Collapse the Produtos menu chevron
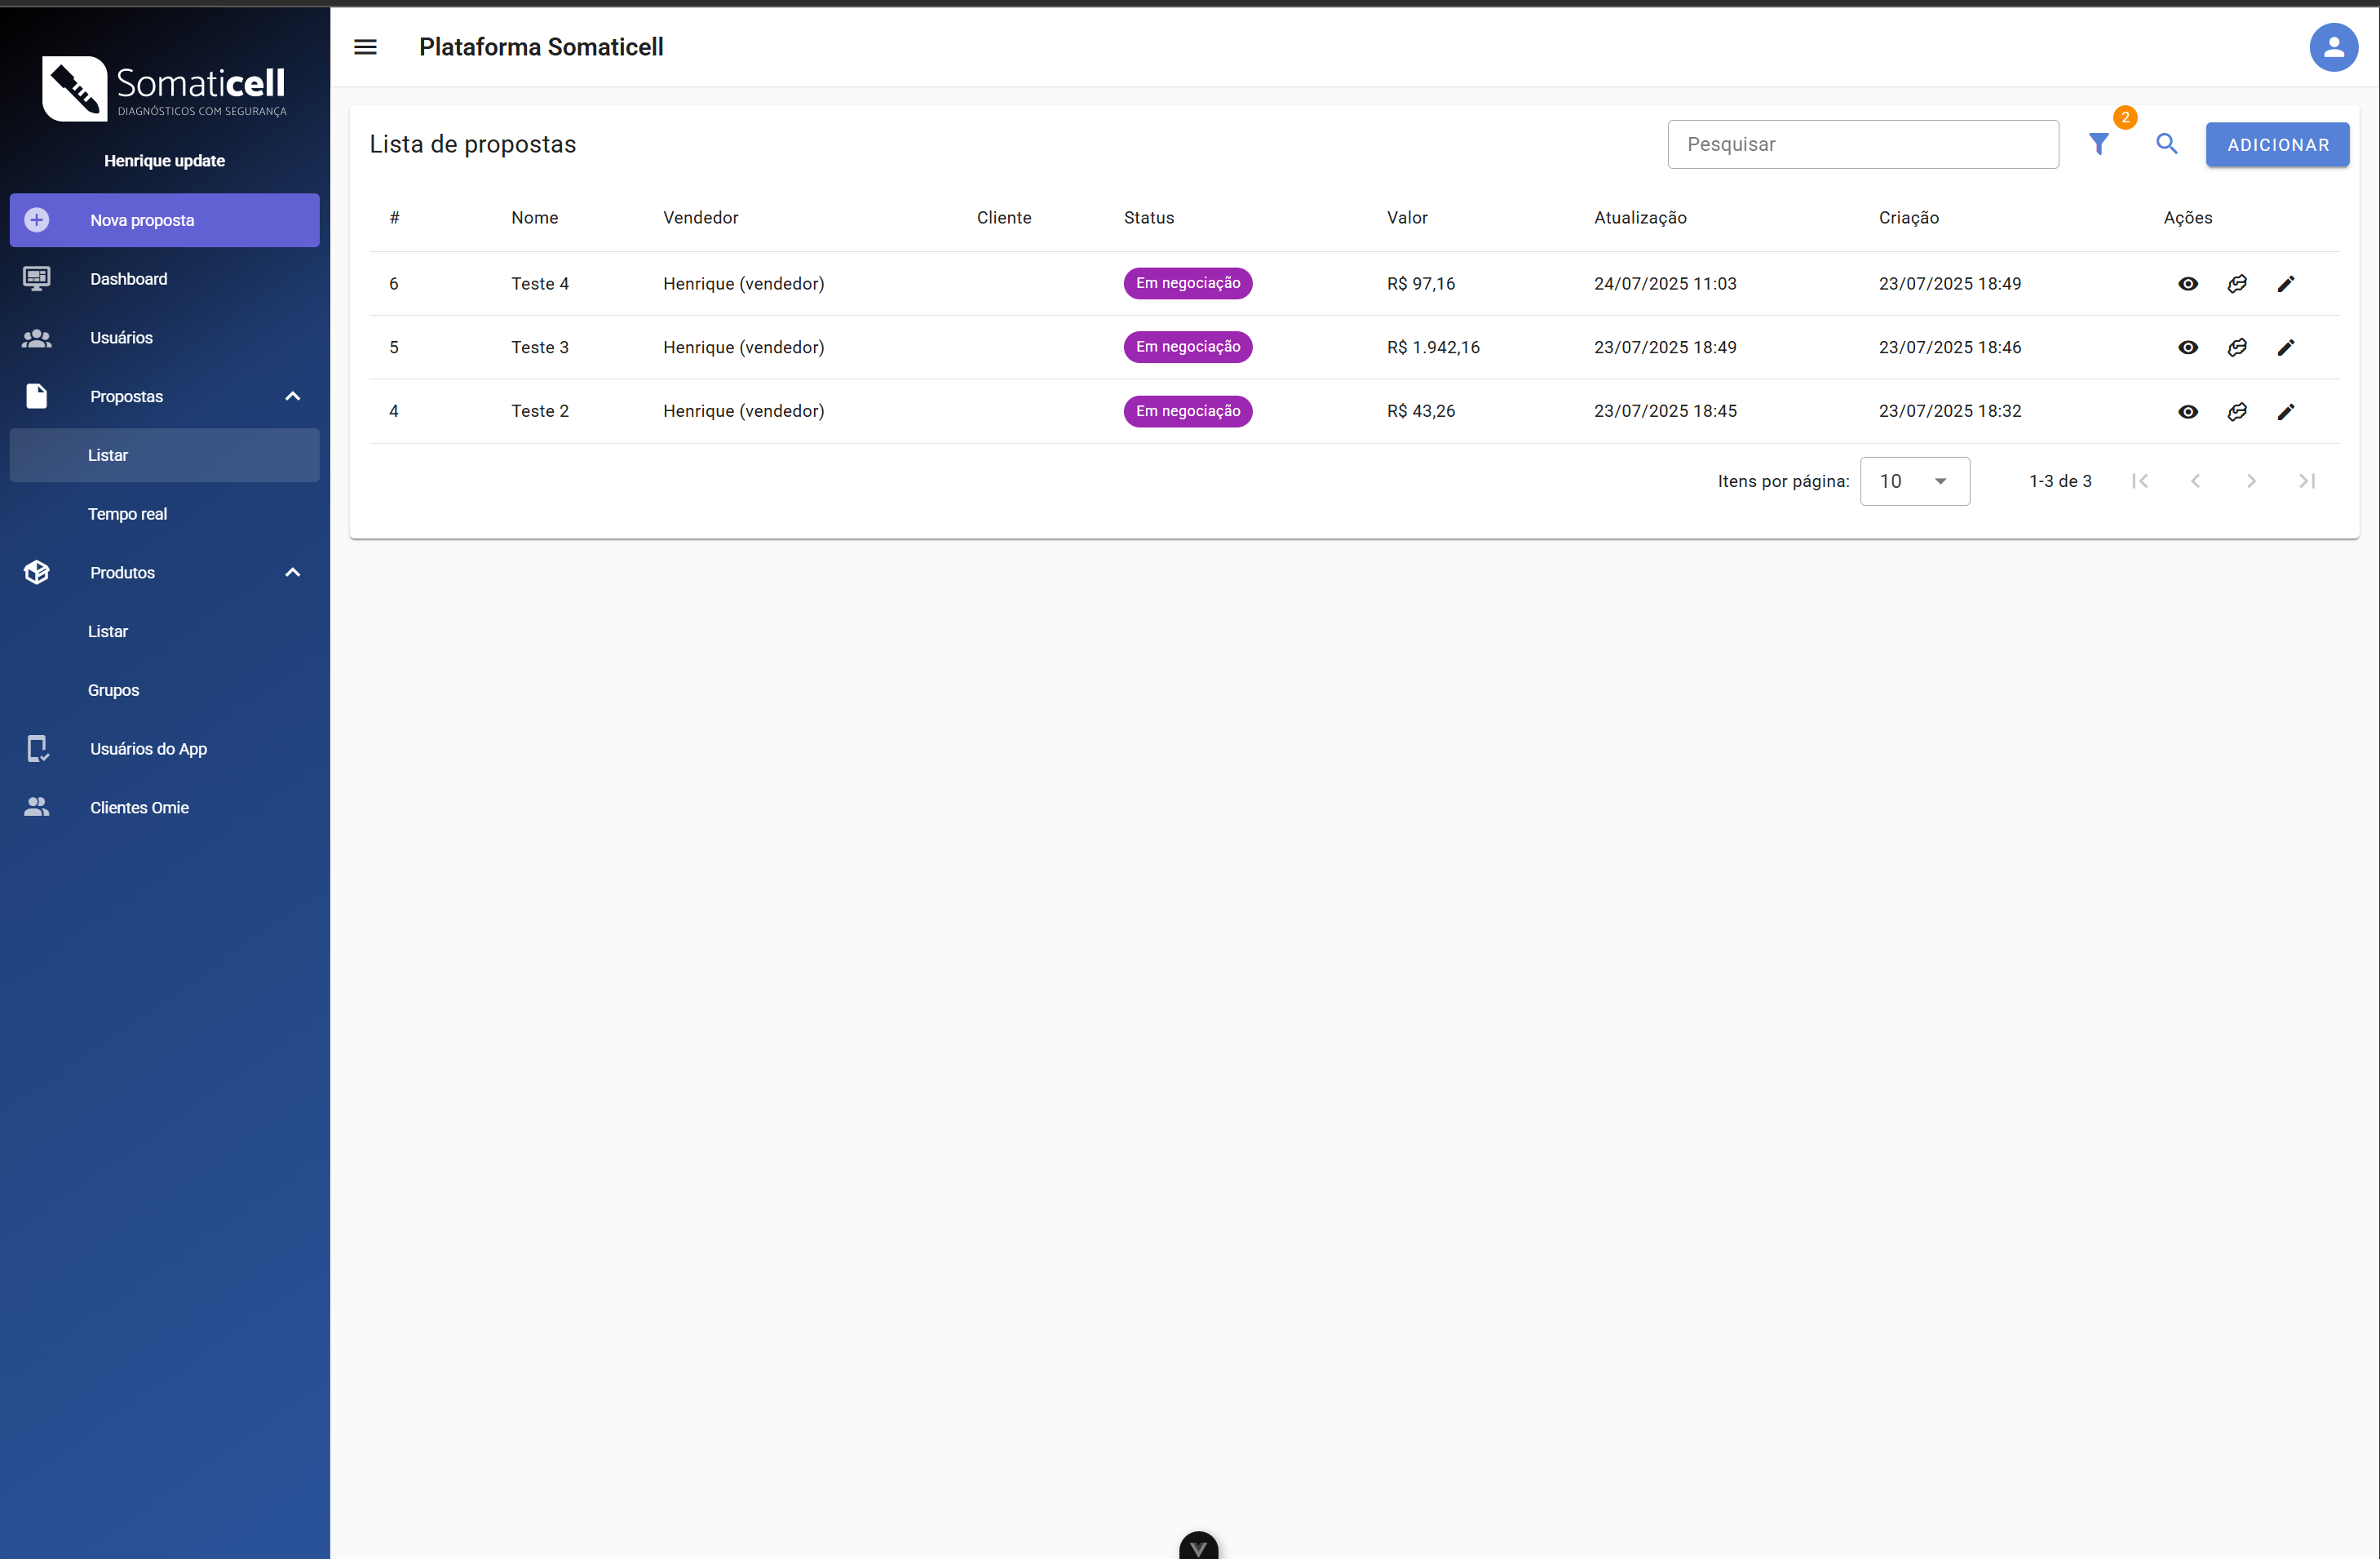Viewport: 2380px width, 1559px height. (292, 572)
